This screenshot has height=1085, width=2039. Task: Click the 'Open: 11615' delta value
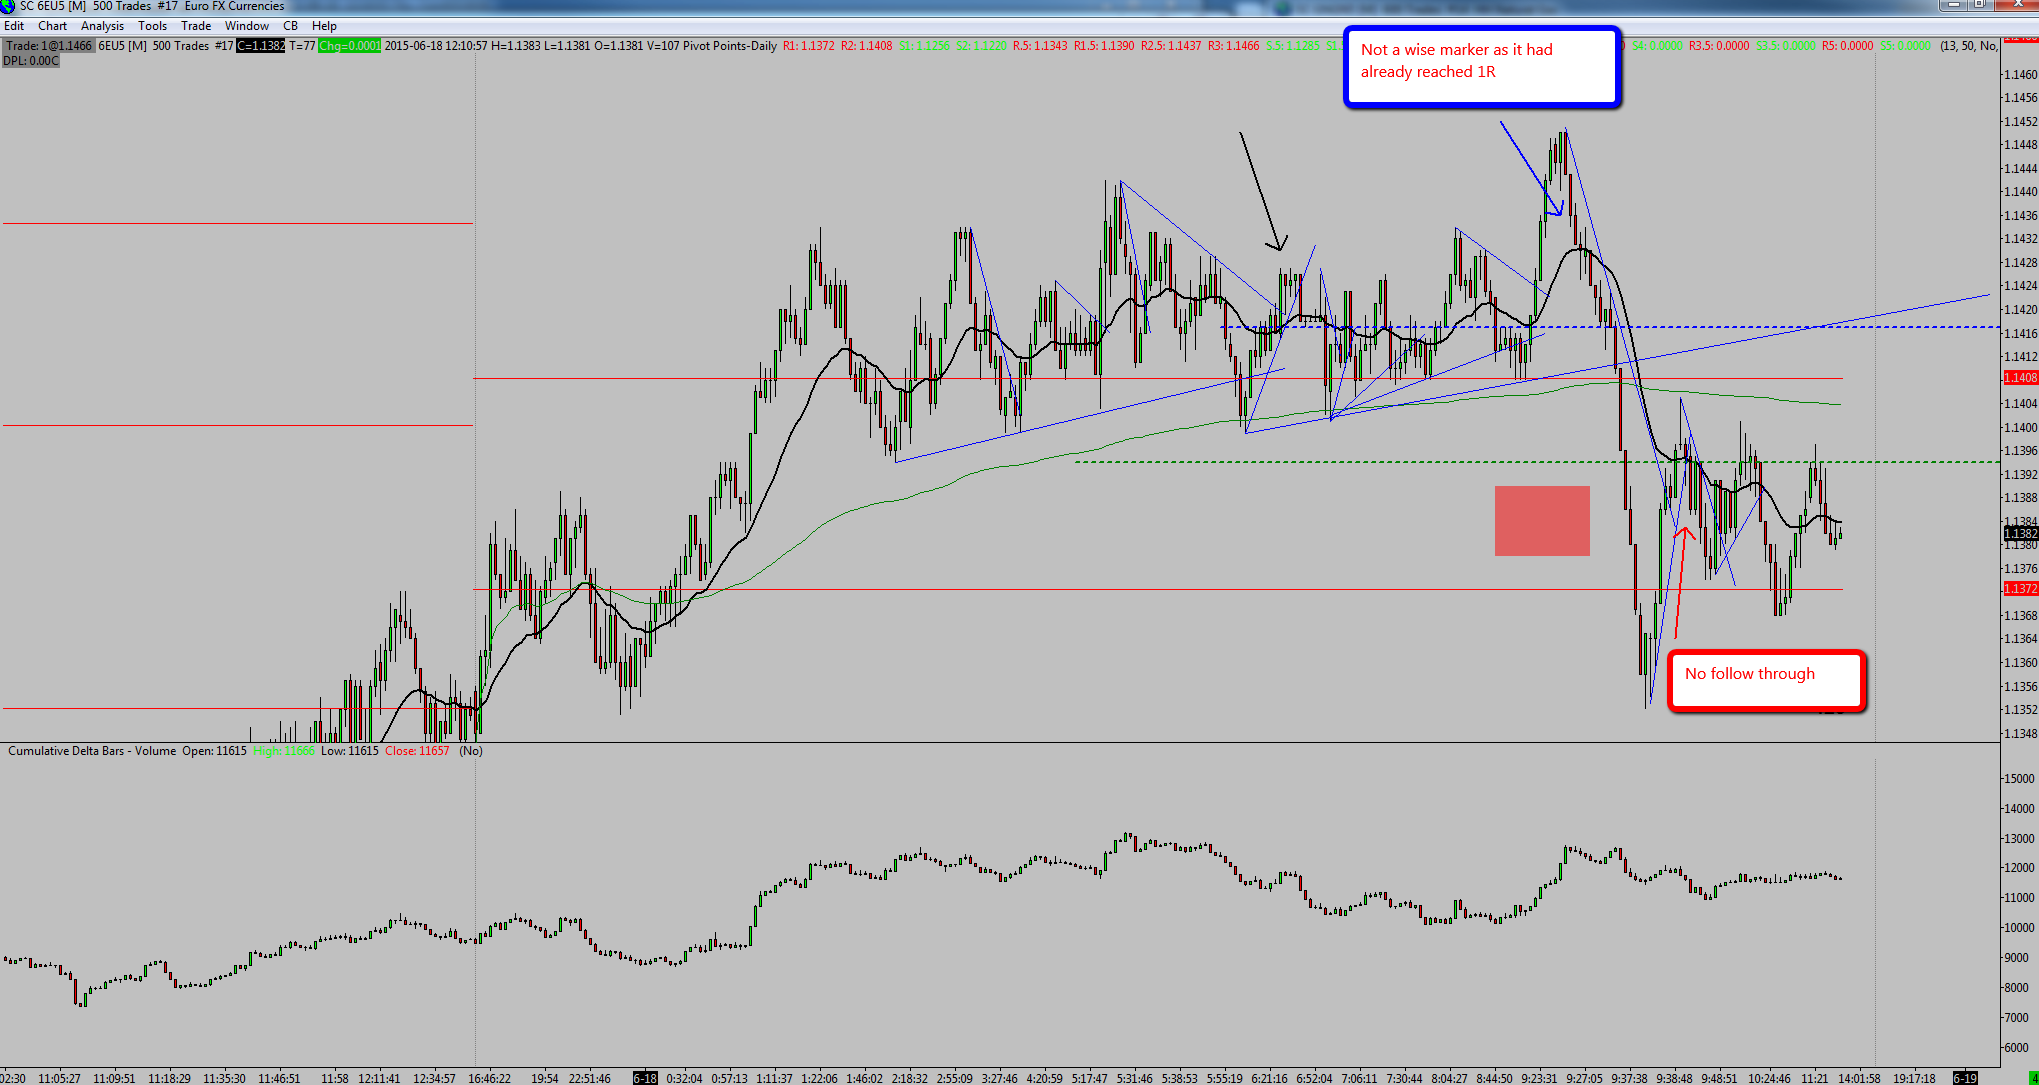pyautogui.click(x=214, y=751)
